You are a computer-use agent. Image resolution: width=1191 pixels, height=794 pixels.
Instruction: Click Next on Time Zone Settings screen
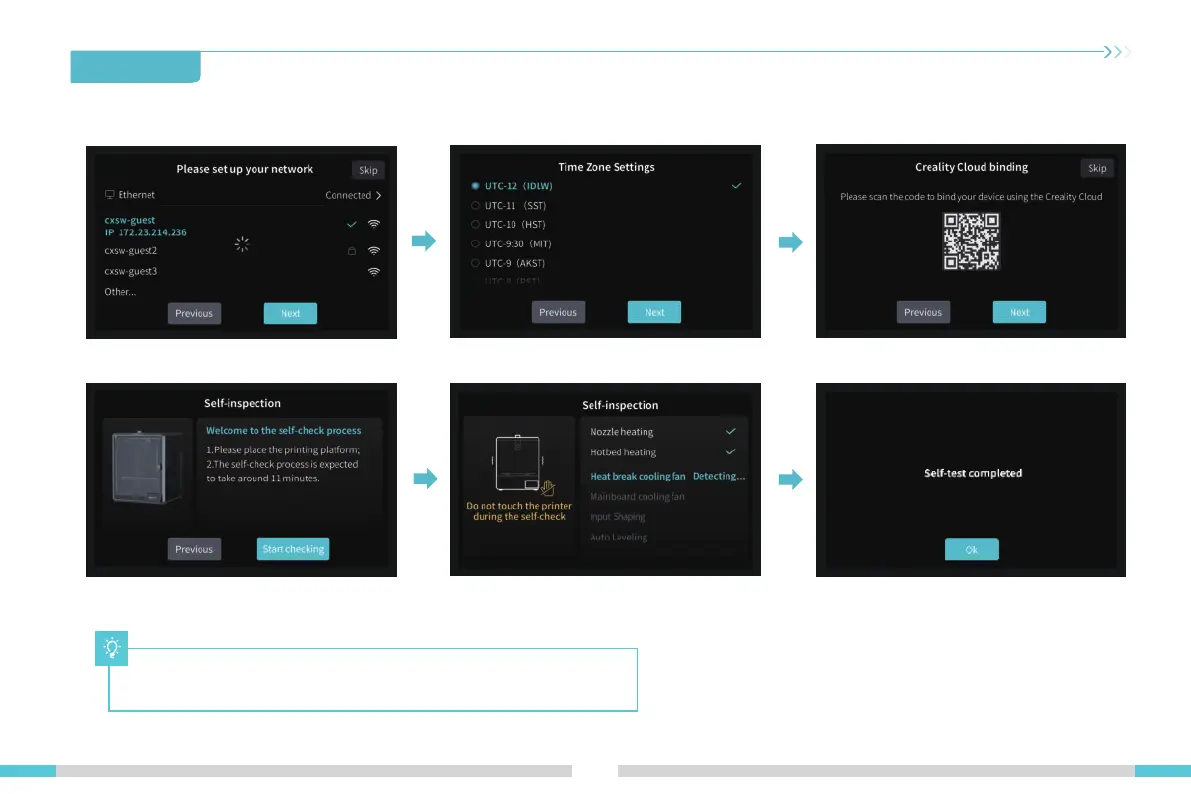654,312
